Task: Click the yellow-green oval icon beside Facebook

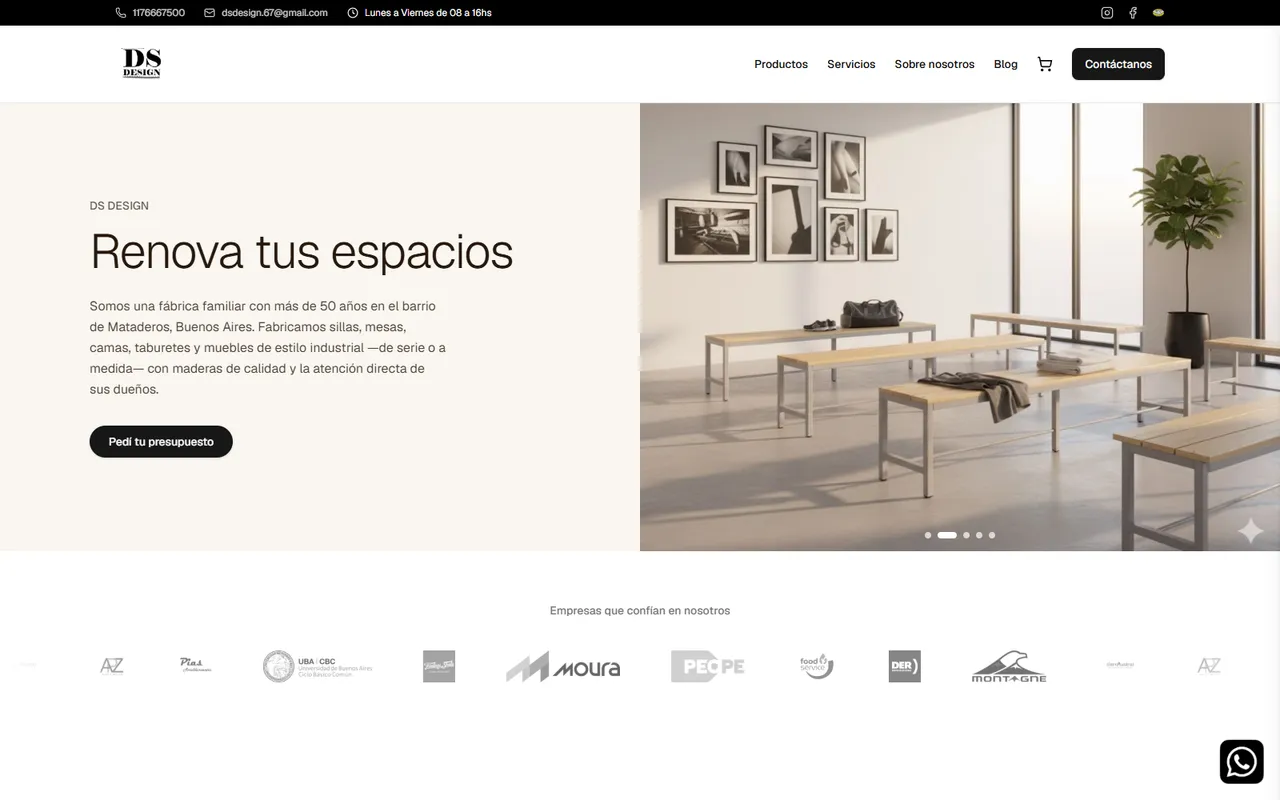Action: 1158,13
